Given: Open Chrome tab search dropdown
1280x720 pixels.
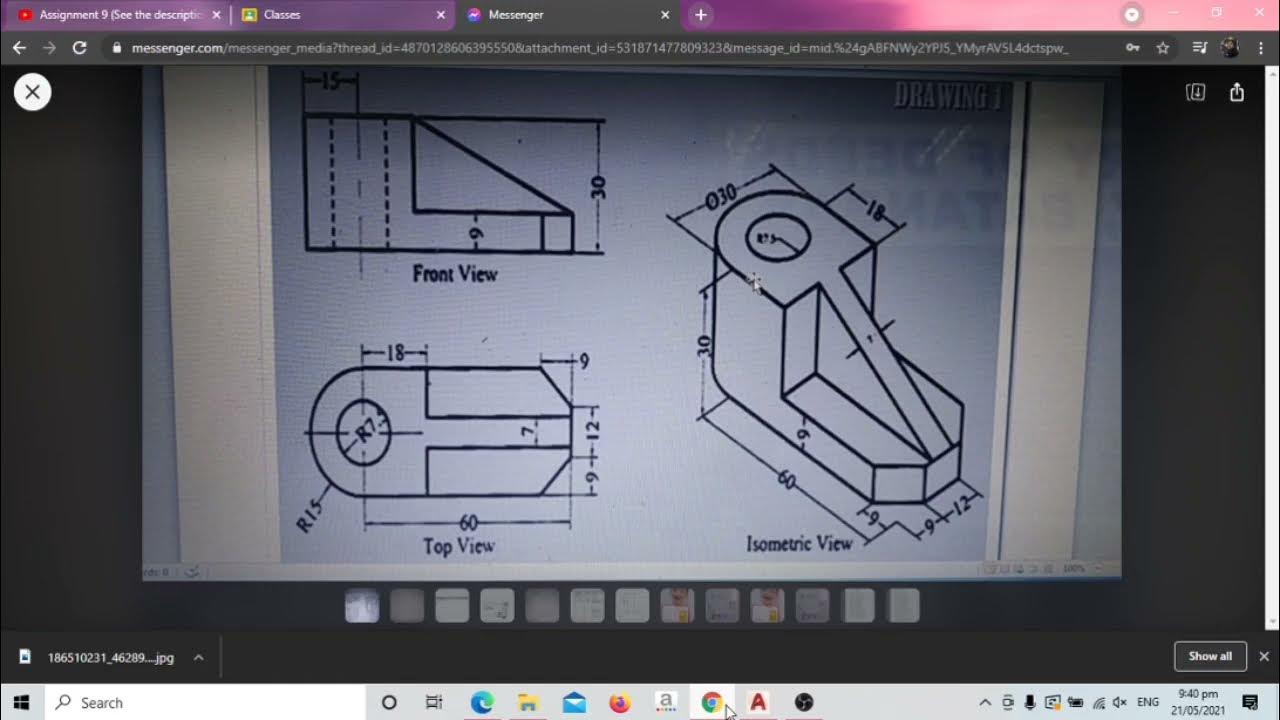Looking at the screenshot, I should point(1132,14).
